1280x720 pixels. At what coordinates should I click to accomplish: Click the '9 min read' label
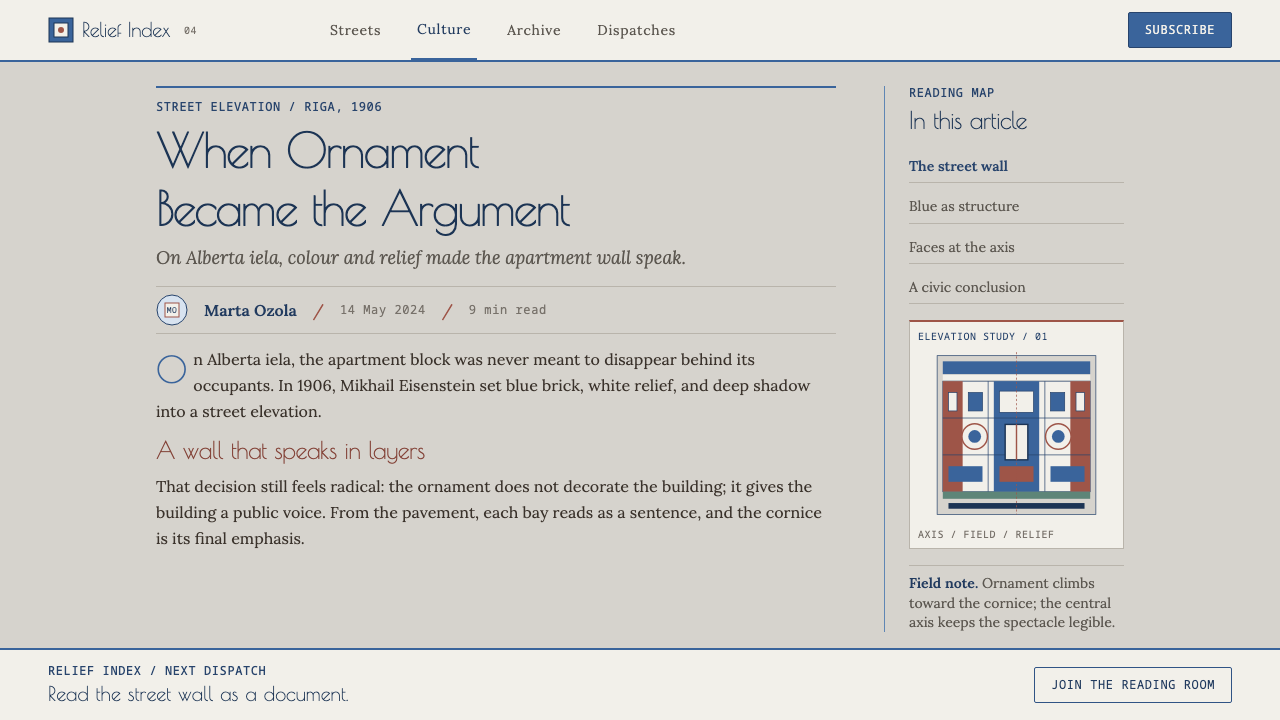508,310
